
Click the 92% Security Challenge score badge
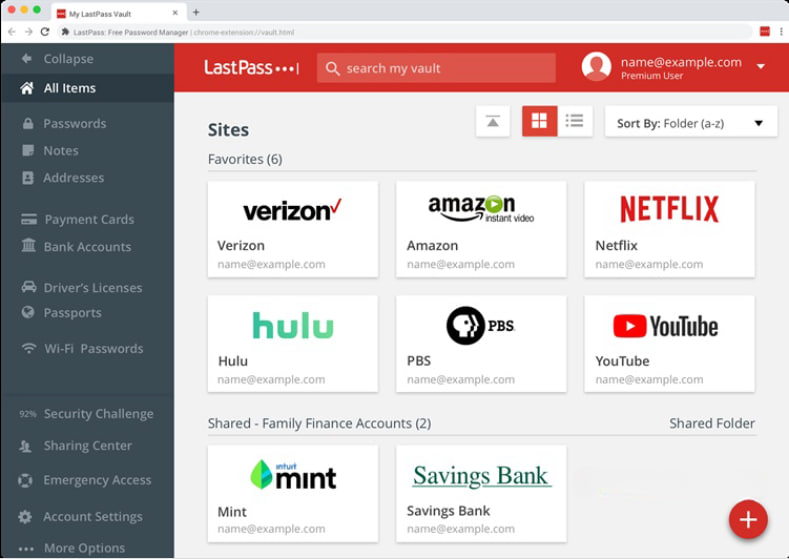(x=28, y=414)
